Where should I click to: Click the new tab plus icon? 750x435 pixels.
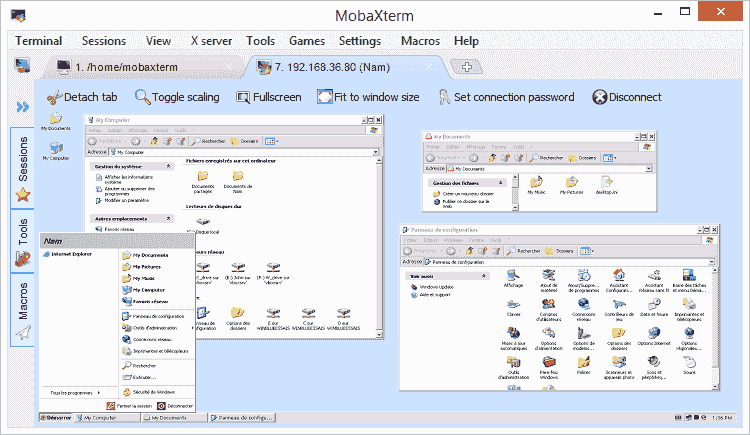click(x=467, y=67)
